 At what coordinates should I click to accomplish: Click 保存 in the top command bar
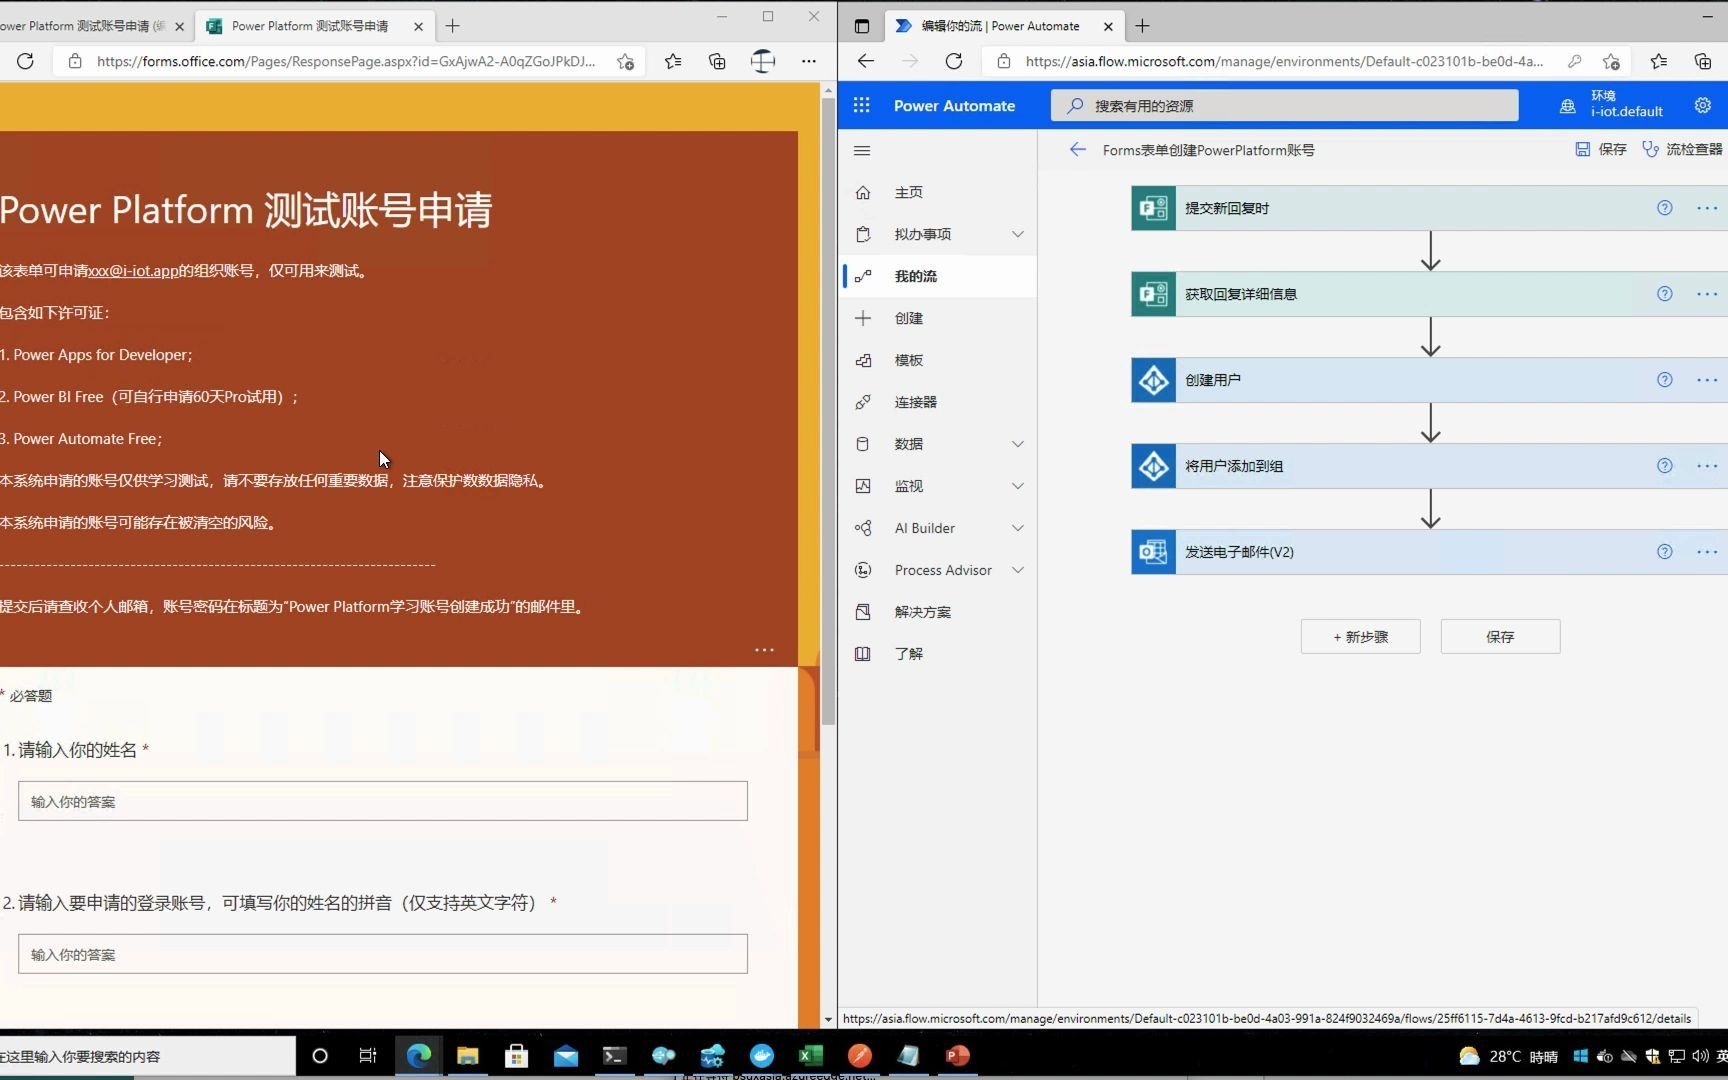(x=1601, y=149)
